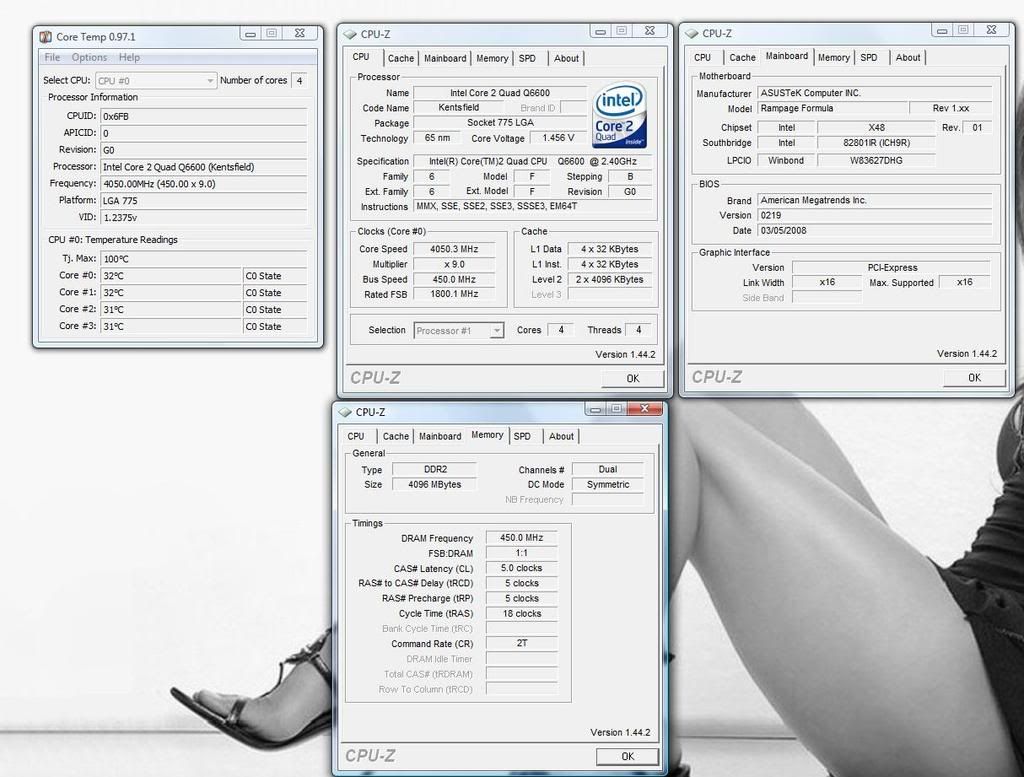Open the Options menu in Core Temp
Screen dimensions: 1024x777
[89, 57]
